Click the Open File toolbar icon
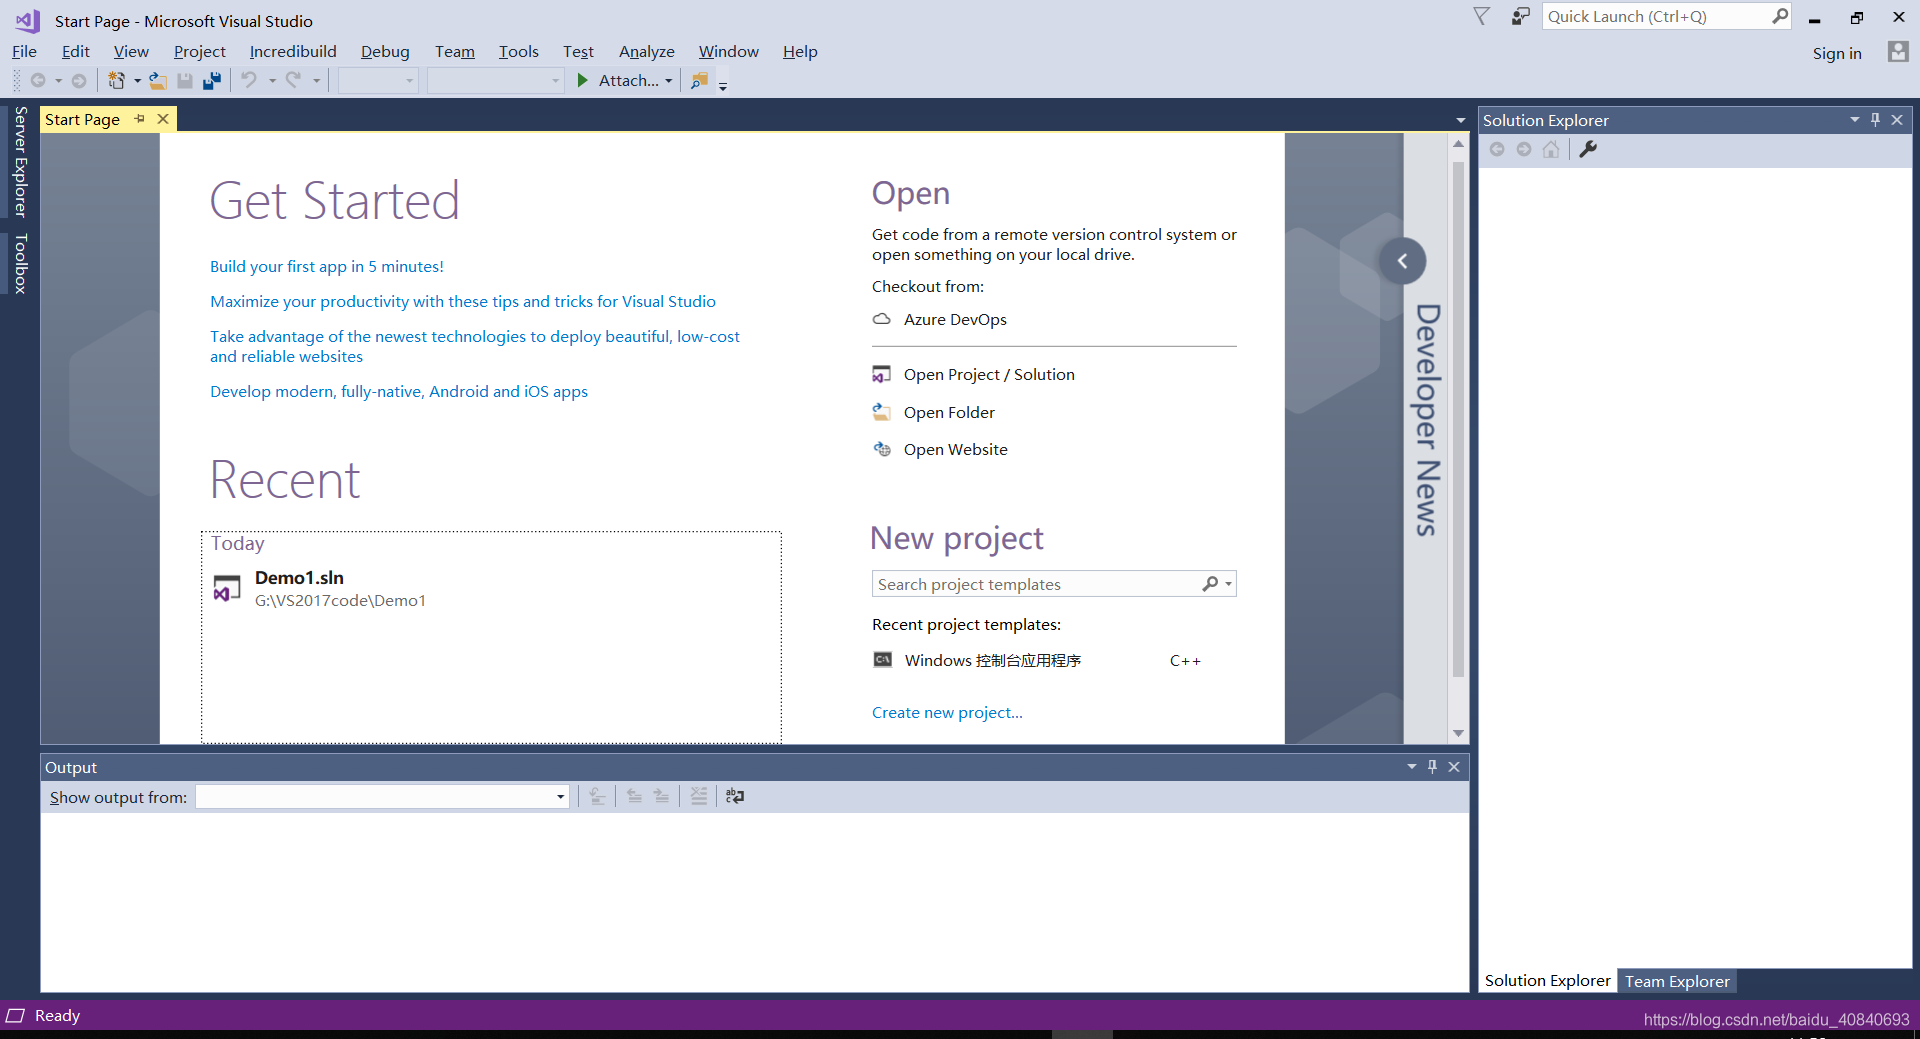 [x=158, y=81]
